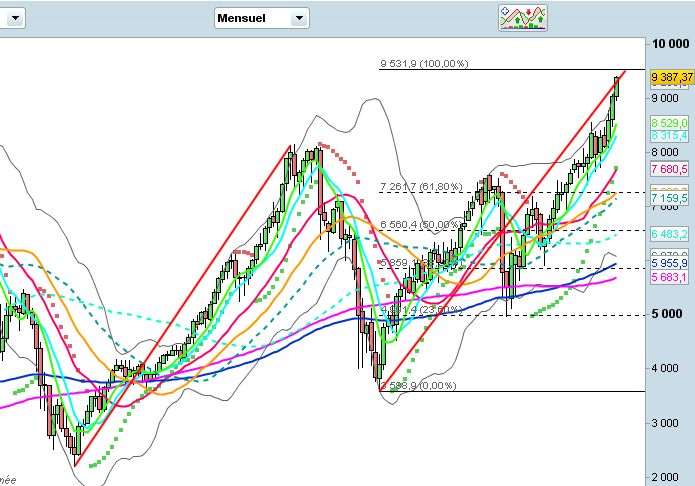This screenshot has width=695, height=486.
Task: Expand the partially visible leftmost toolbar dropdown arrow
Action: point(16,18)
